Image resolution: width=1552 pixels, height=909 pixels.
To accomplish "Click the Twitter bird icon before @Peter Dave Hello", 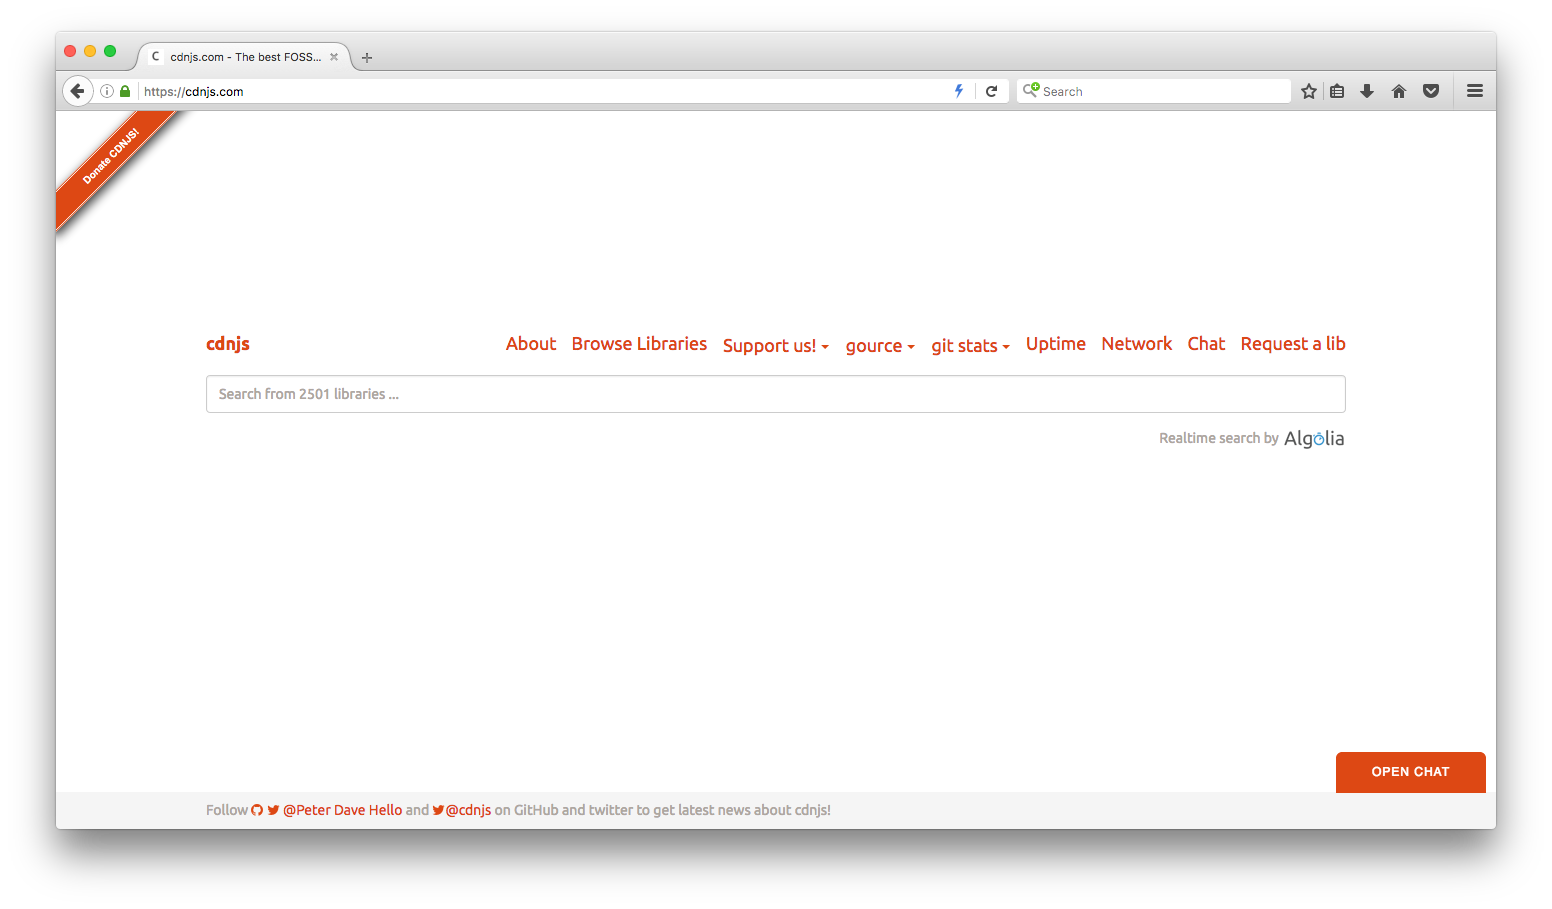I will pos(273,810).
